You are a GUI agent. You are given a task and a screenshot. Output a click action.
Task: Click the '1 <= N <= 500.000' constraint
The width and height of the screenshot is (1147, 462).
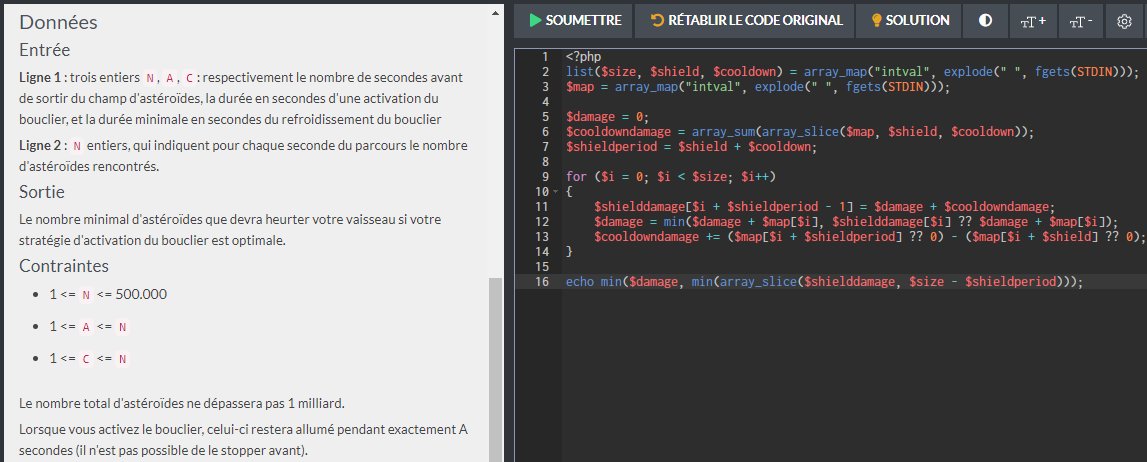[108, 295]
